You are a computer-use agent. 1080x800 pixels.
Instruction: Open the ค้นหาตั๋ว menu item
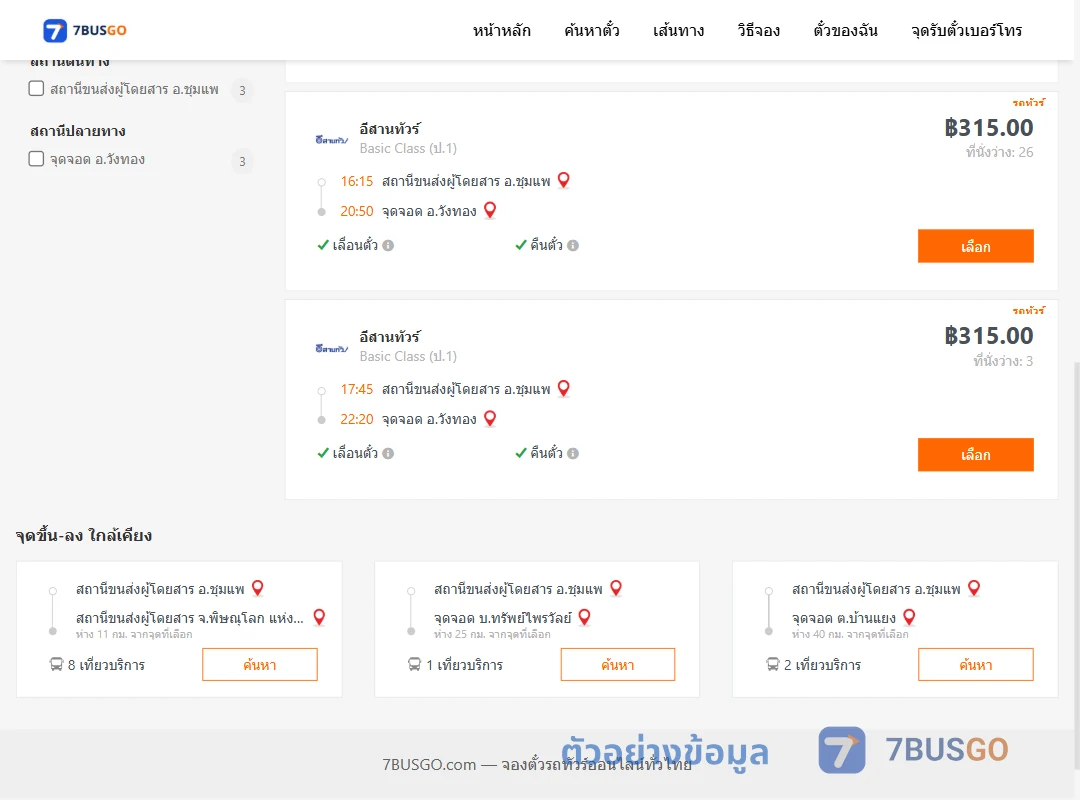point(592,30)
